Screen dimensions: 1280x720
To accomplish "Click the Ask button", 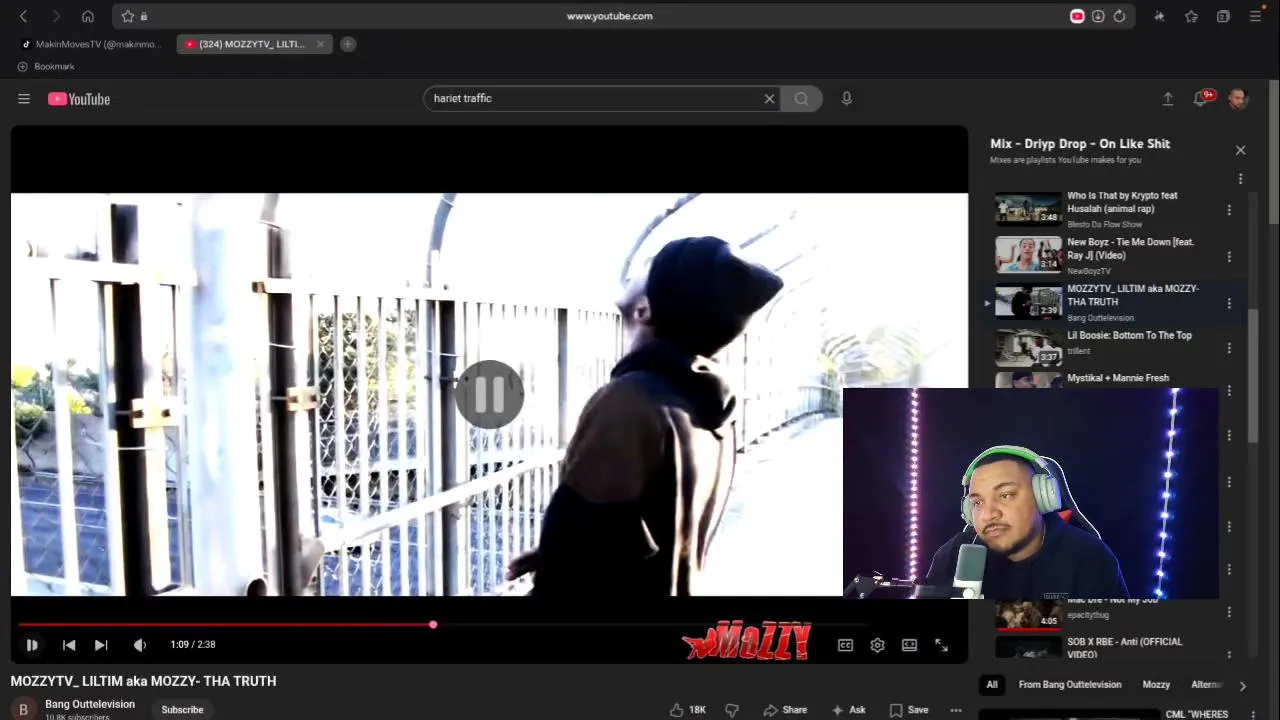I will (x=848, y=710).
